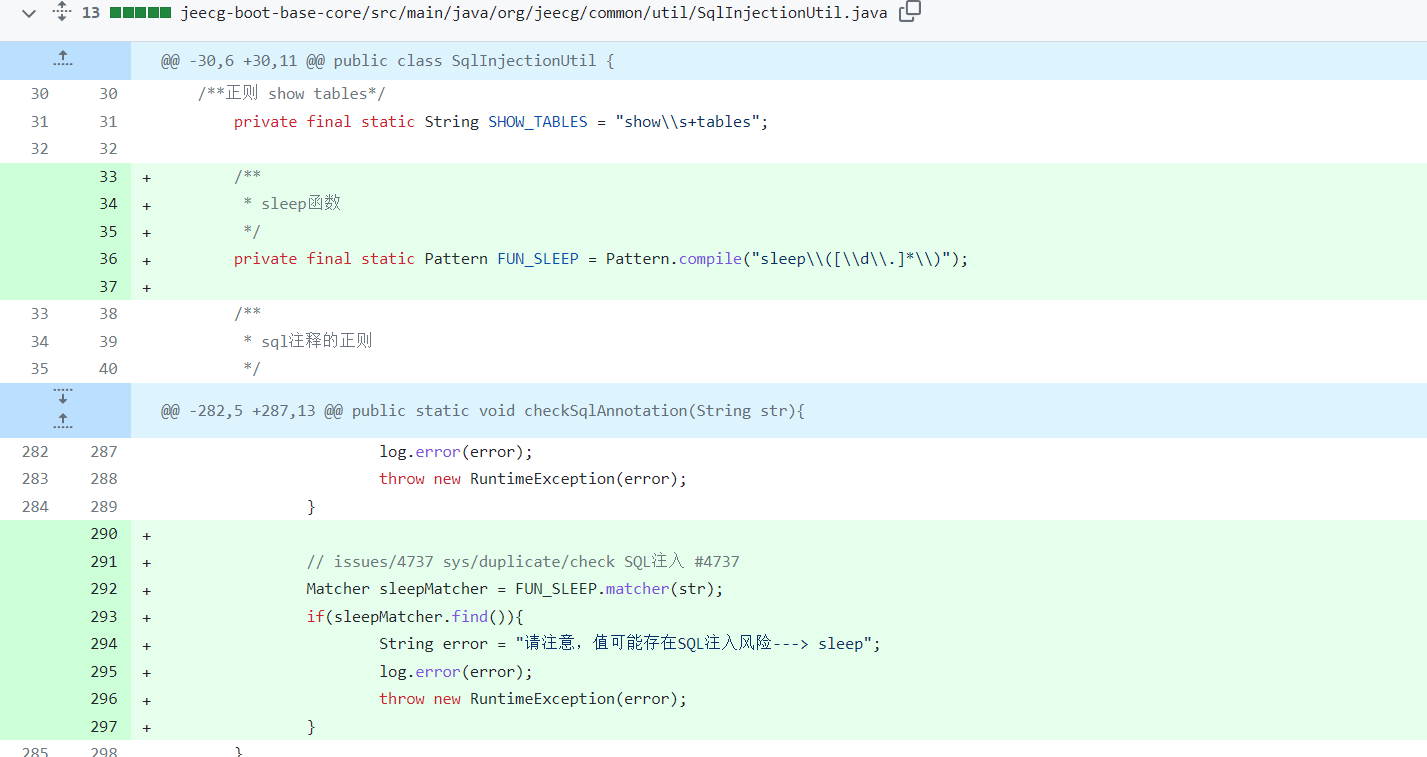Copy the SqlInjectionUtil.java file path
Viewport: 1427px width, 757px height.
click(x=909, y=12)
